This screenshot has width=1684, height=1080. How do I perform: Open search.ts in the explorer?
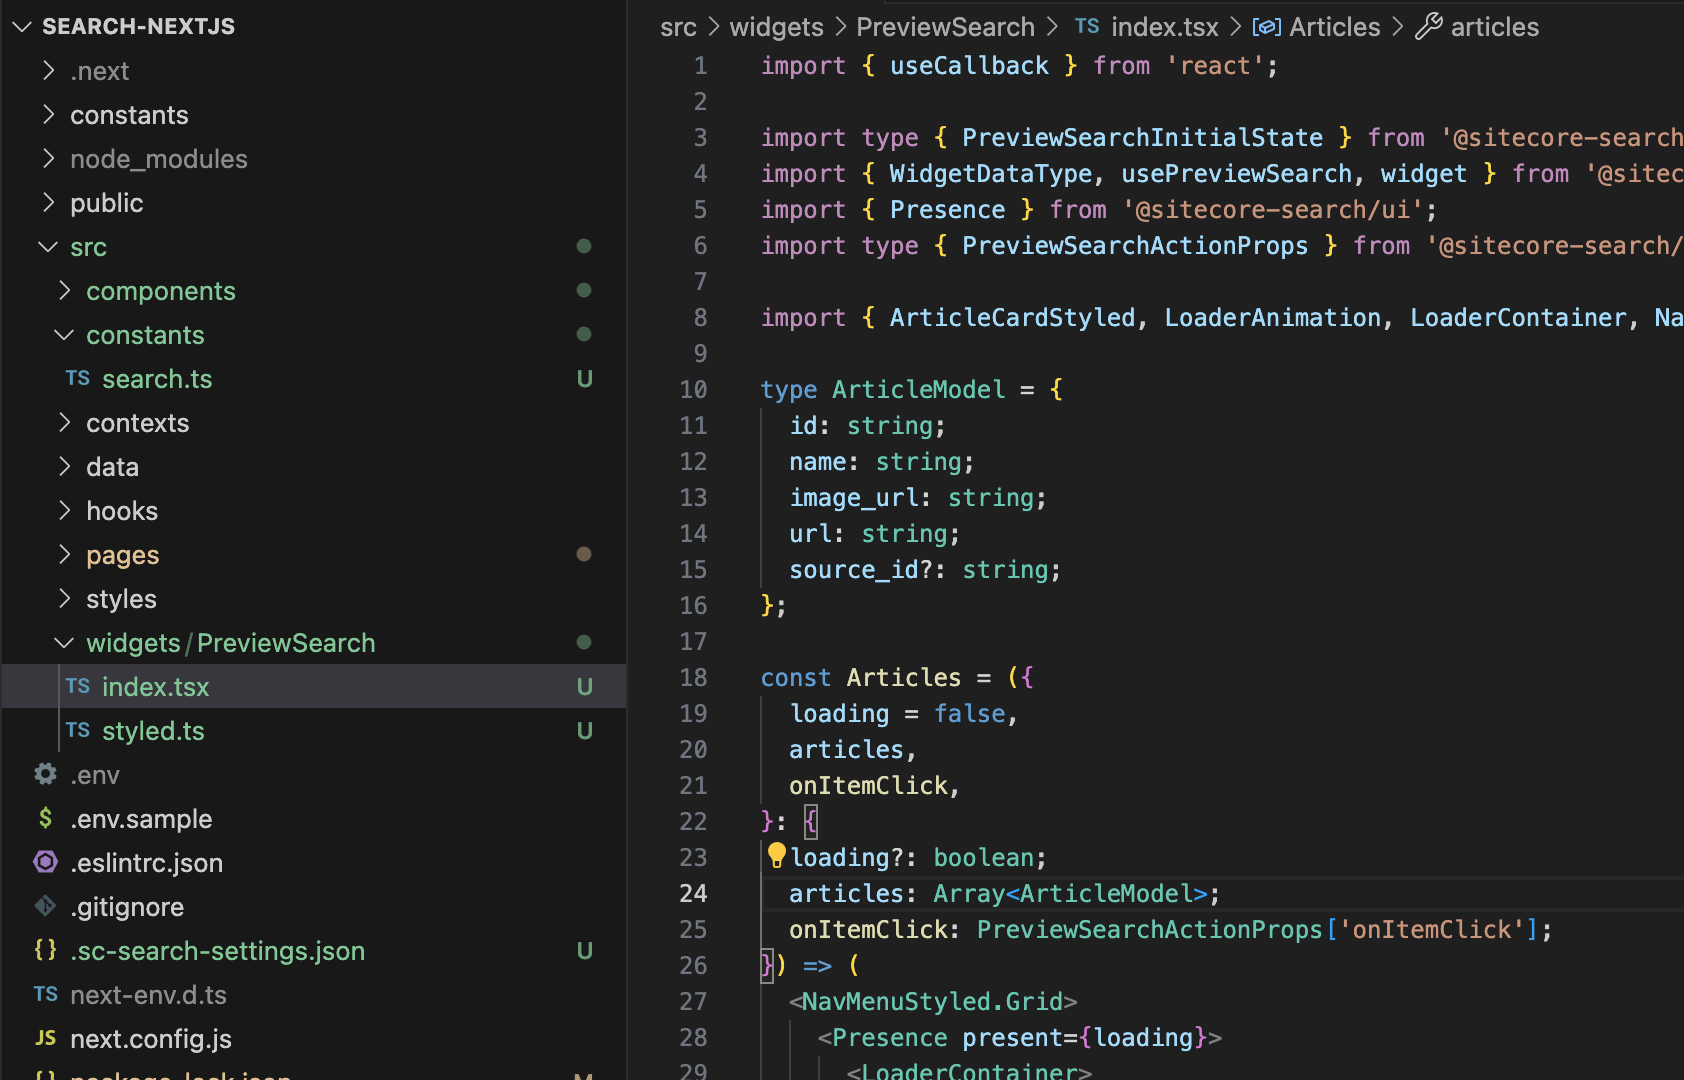[157, 379]
